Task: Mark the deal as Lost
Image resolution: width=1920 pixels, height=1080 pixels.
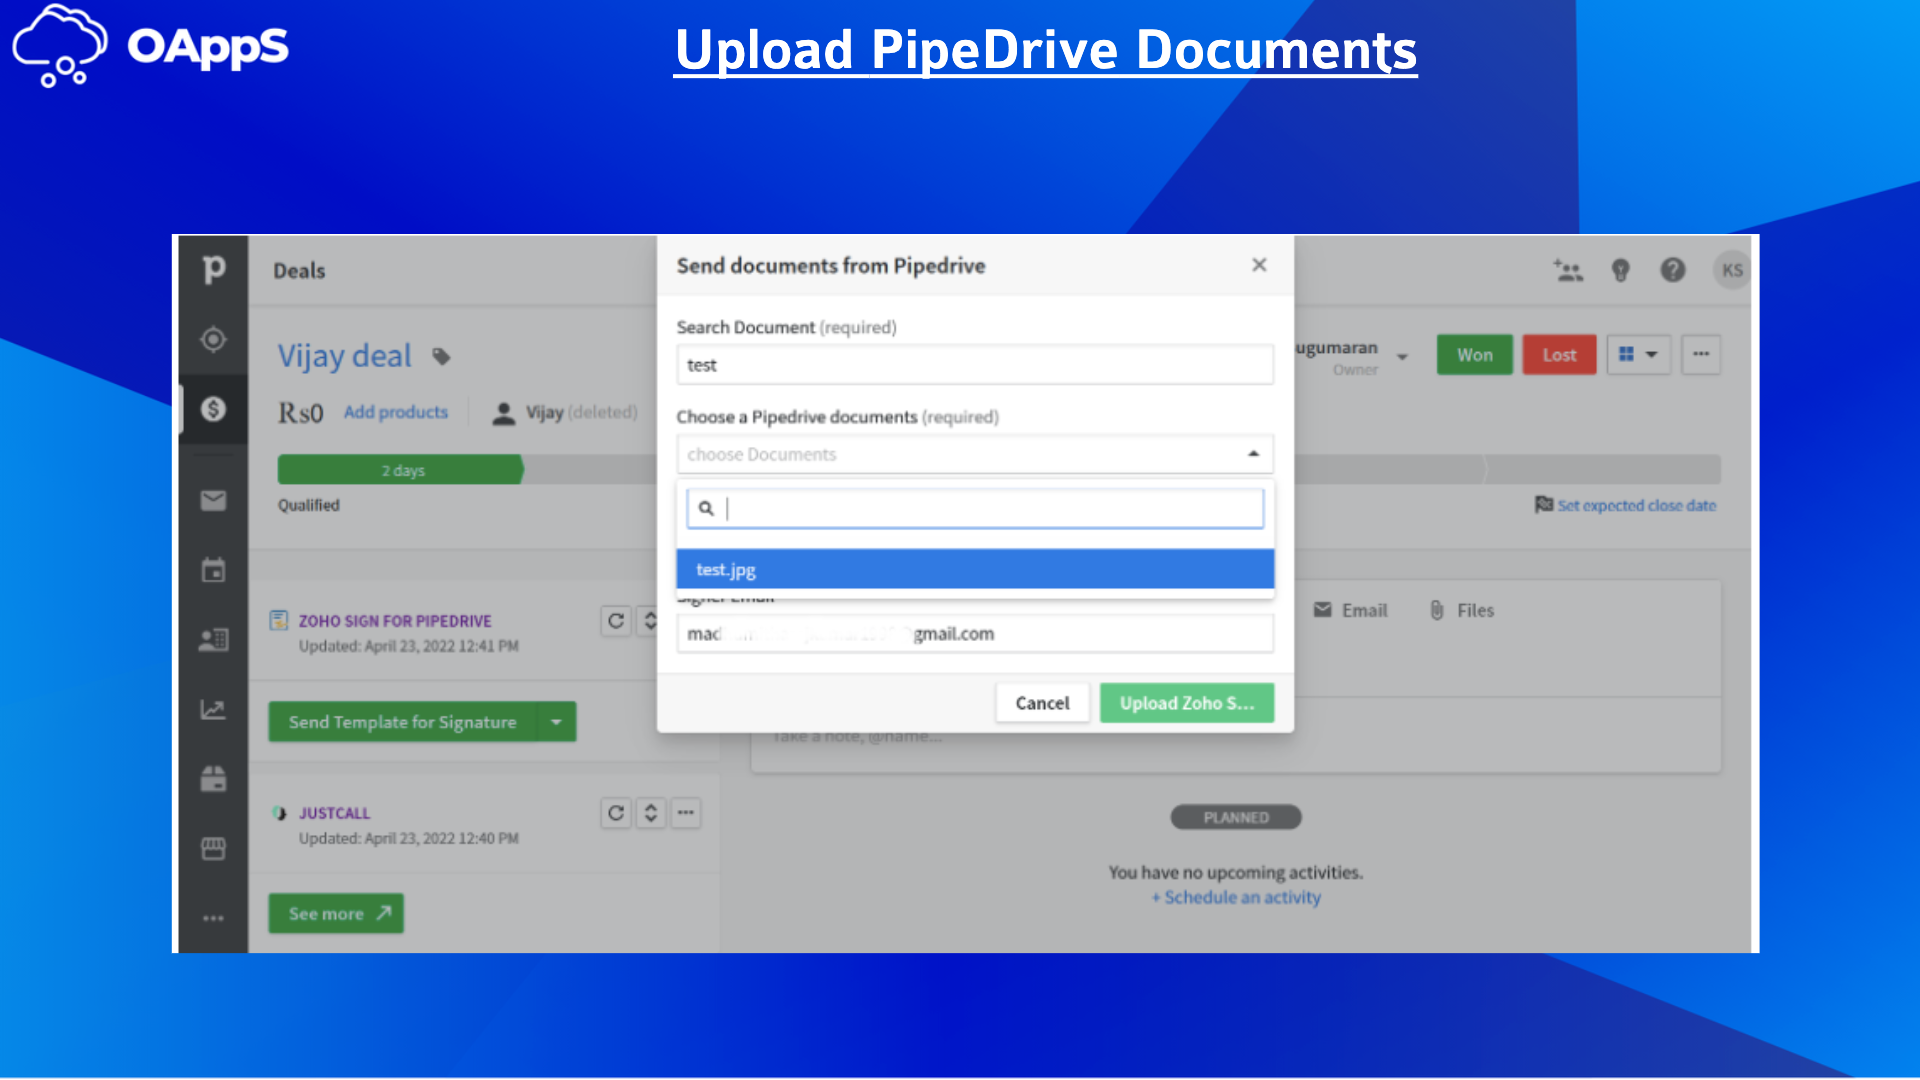Action: pyautogui.click(x=1559, y=355)
